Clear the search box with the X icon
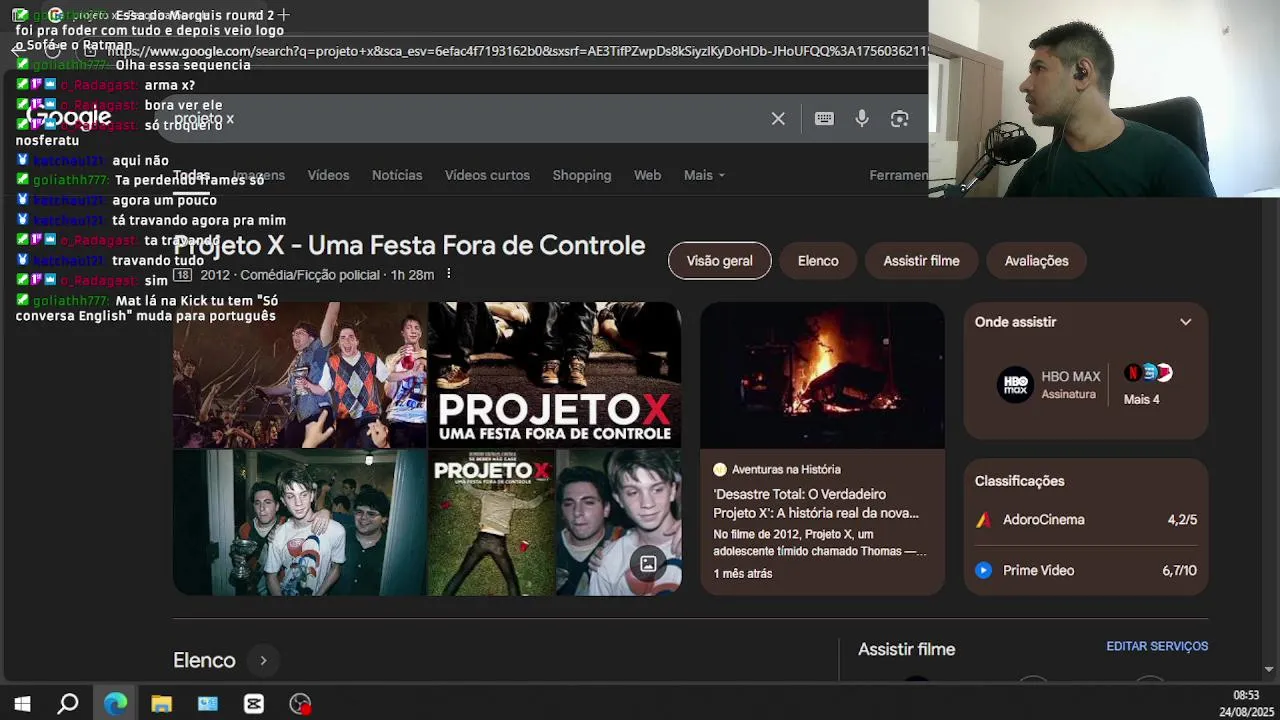The width and height of the screenshot is (1280, 720). [778, 119]
